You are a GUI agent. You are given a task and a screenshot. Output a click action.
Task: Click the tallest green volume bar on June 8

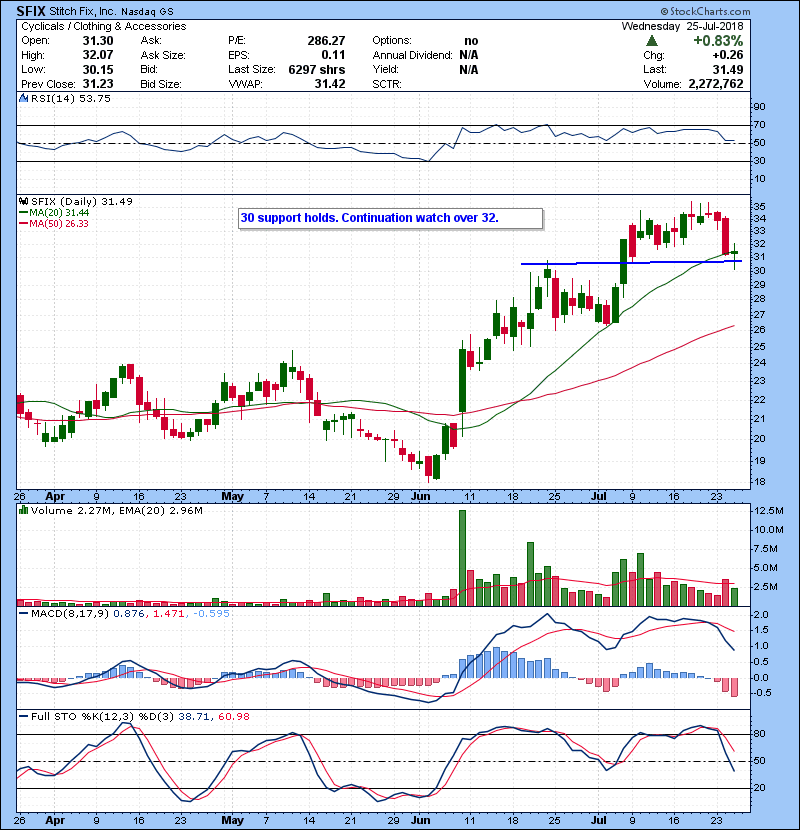point(462,558)
